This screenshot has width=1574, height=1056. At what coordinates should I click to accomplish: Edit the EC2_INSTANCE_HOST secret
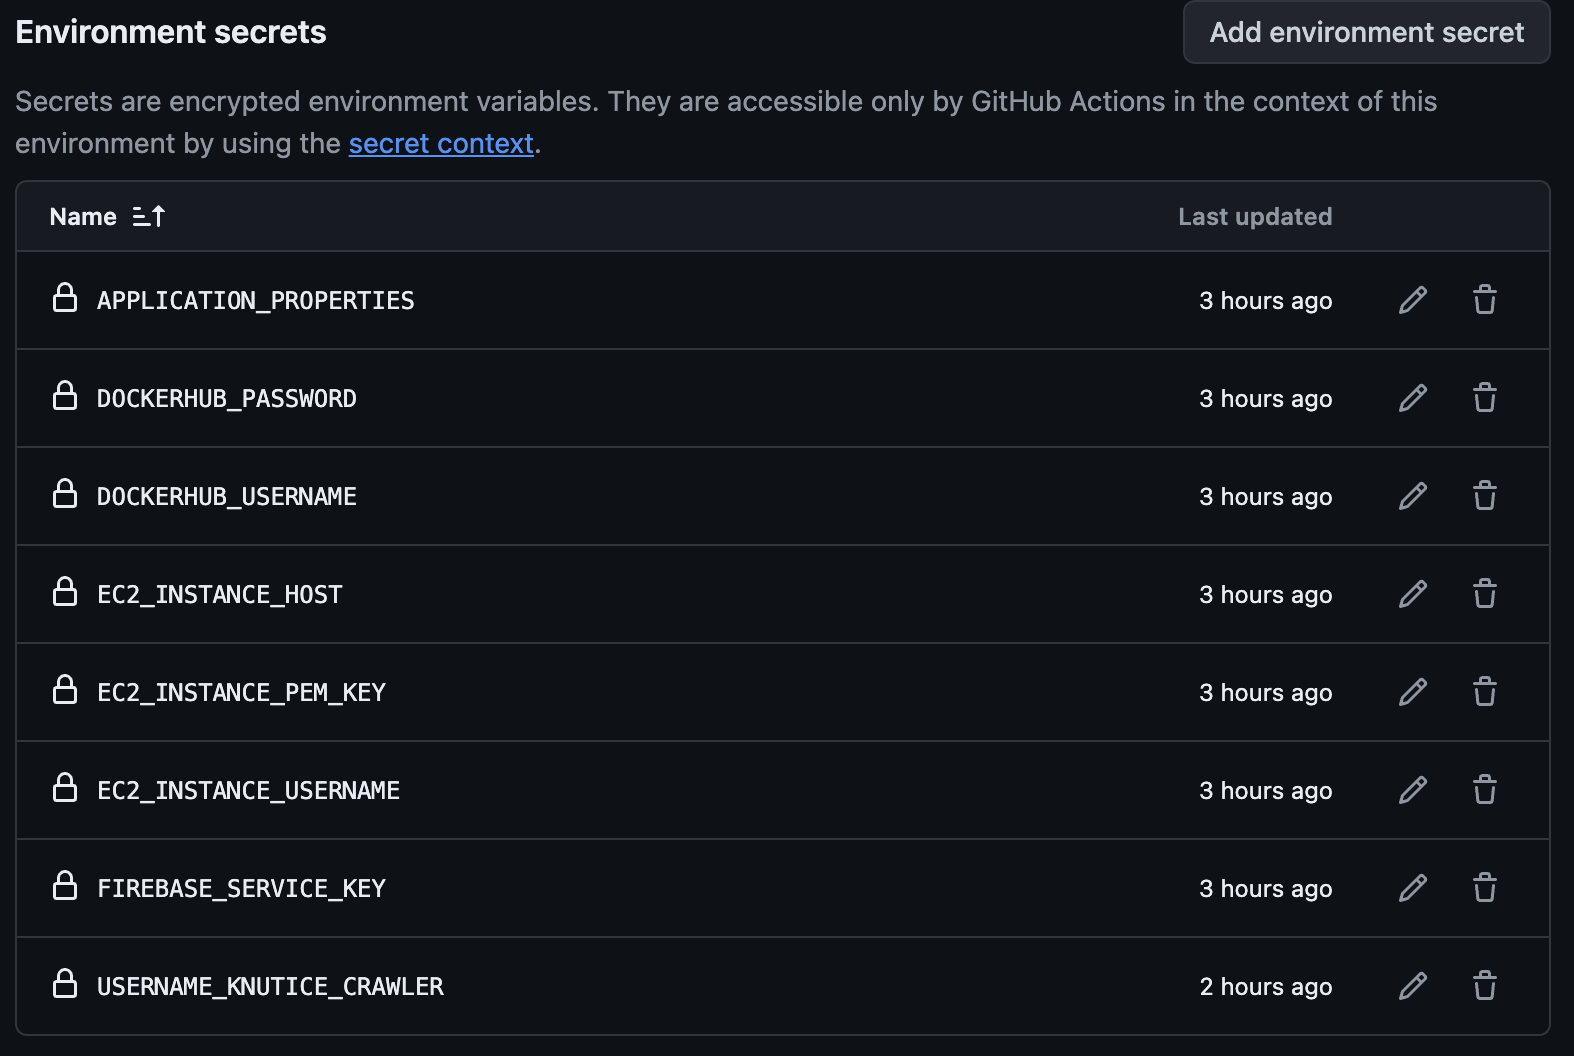pyautogui.click(x=1413, y=594)
